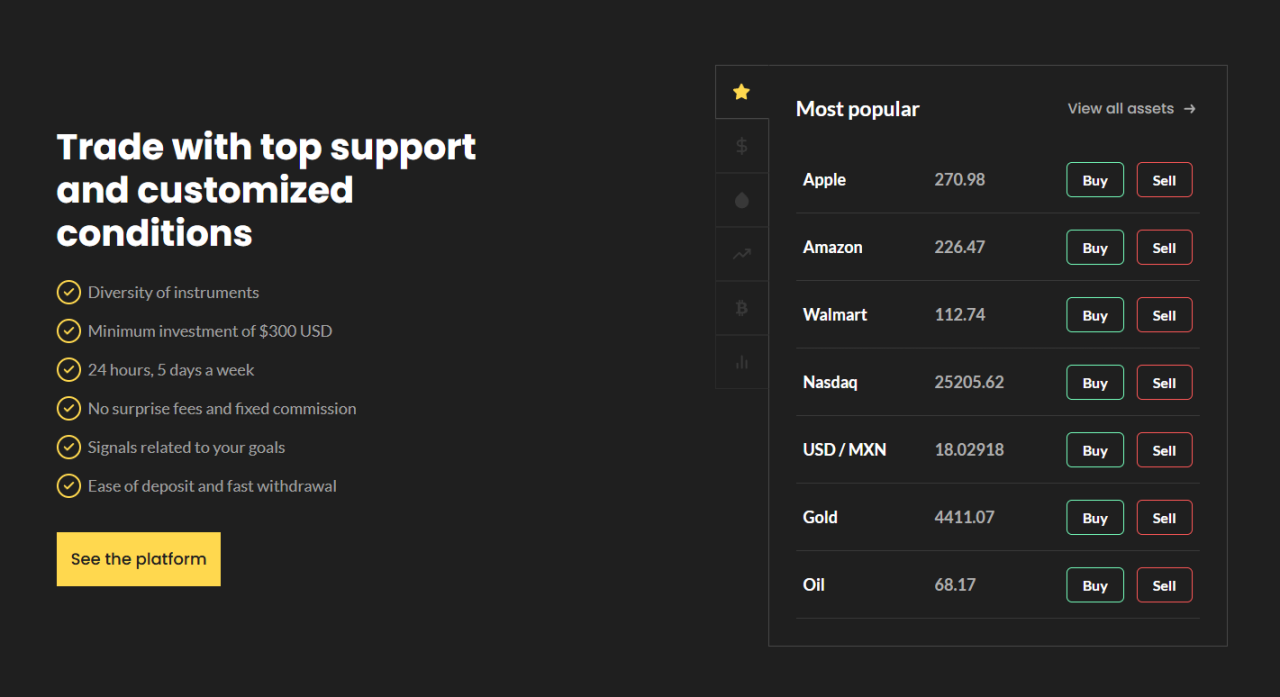The image size is (1280, 697).
Task: Sell the USD / MXN pair
Action: (x=1164, y=450)
